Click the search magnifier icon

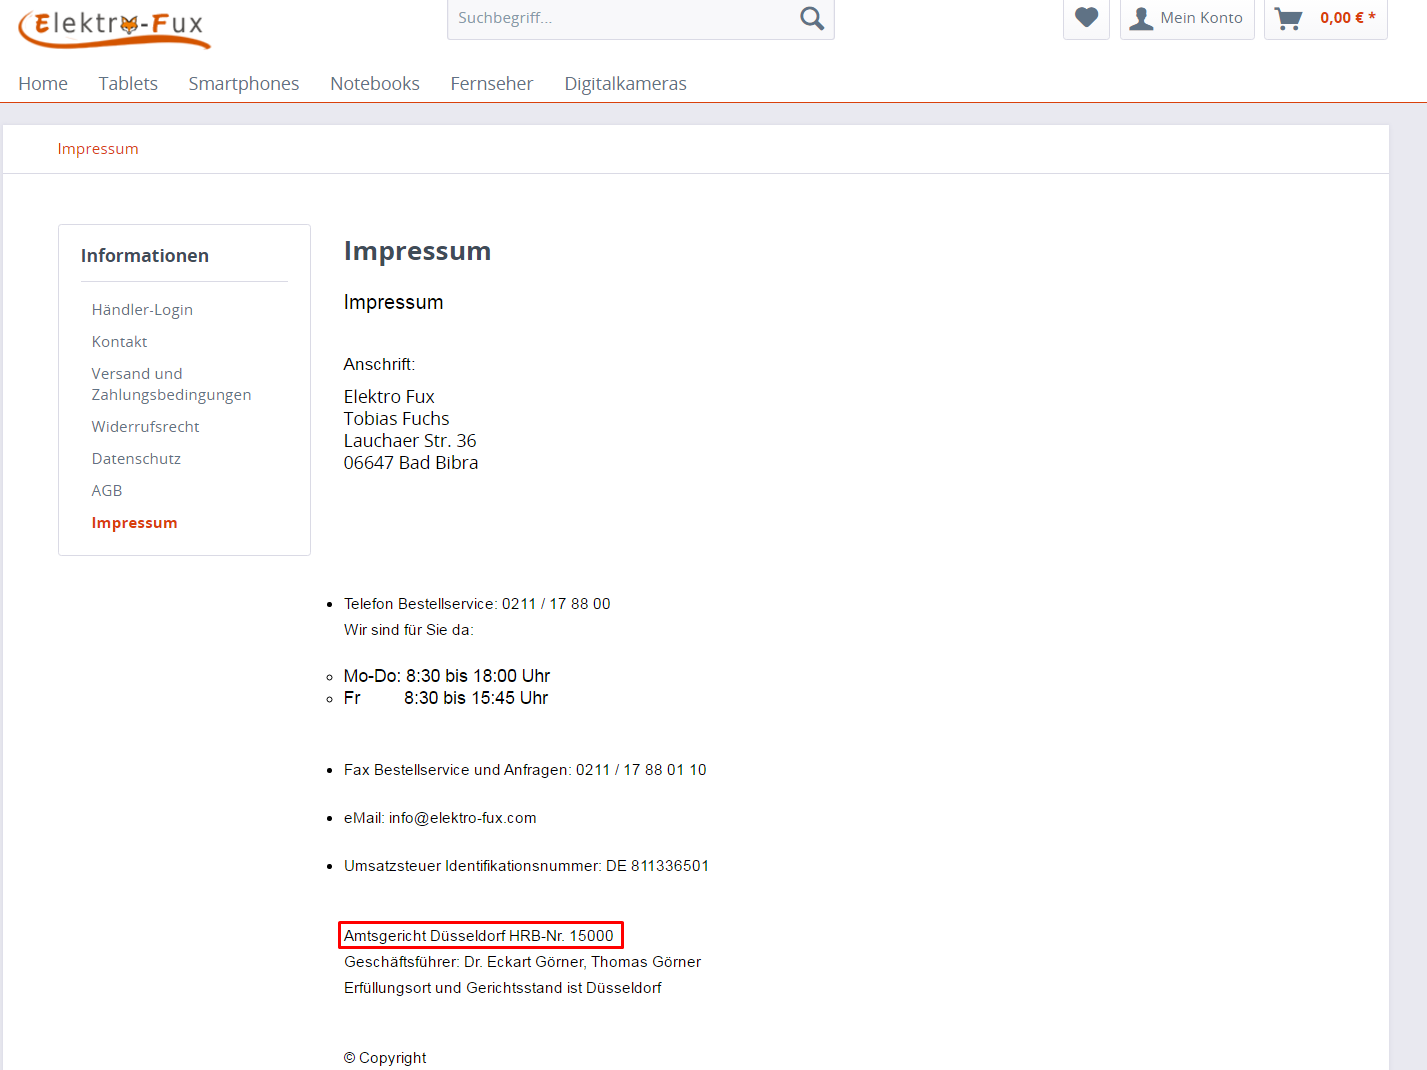[x=812, y=18]
